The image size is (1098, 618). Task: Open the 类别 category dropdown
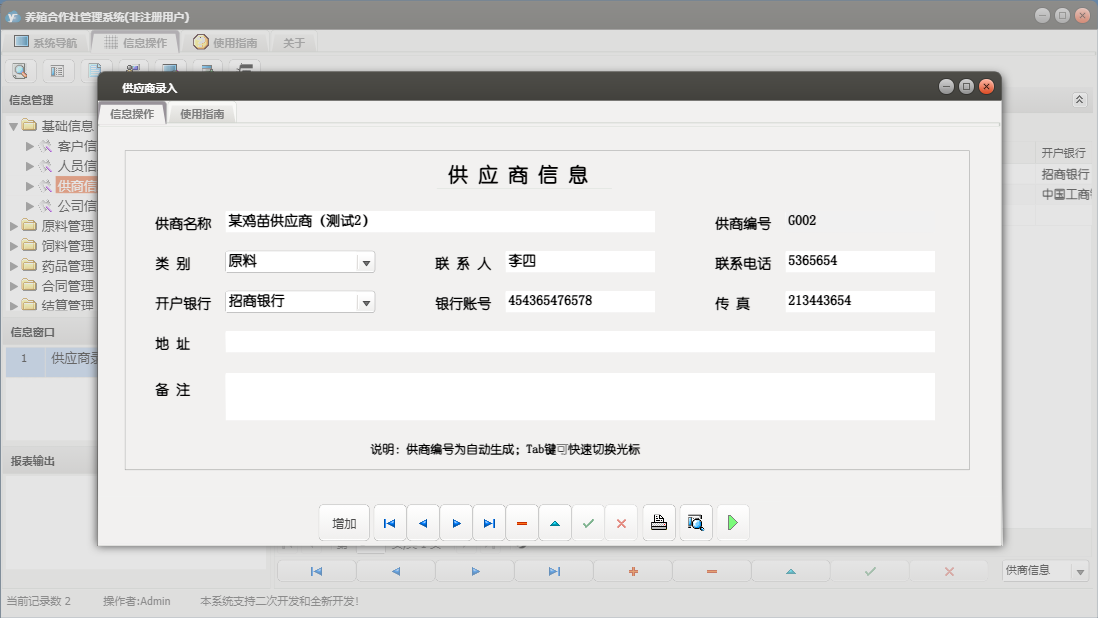pos(368,261)
